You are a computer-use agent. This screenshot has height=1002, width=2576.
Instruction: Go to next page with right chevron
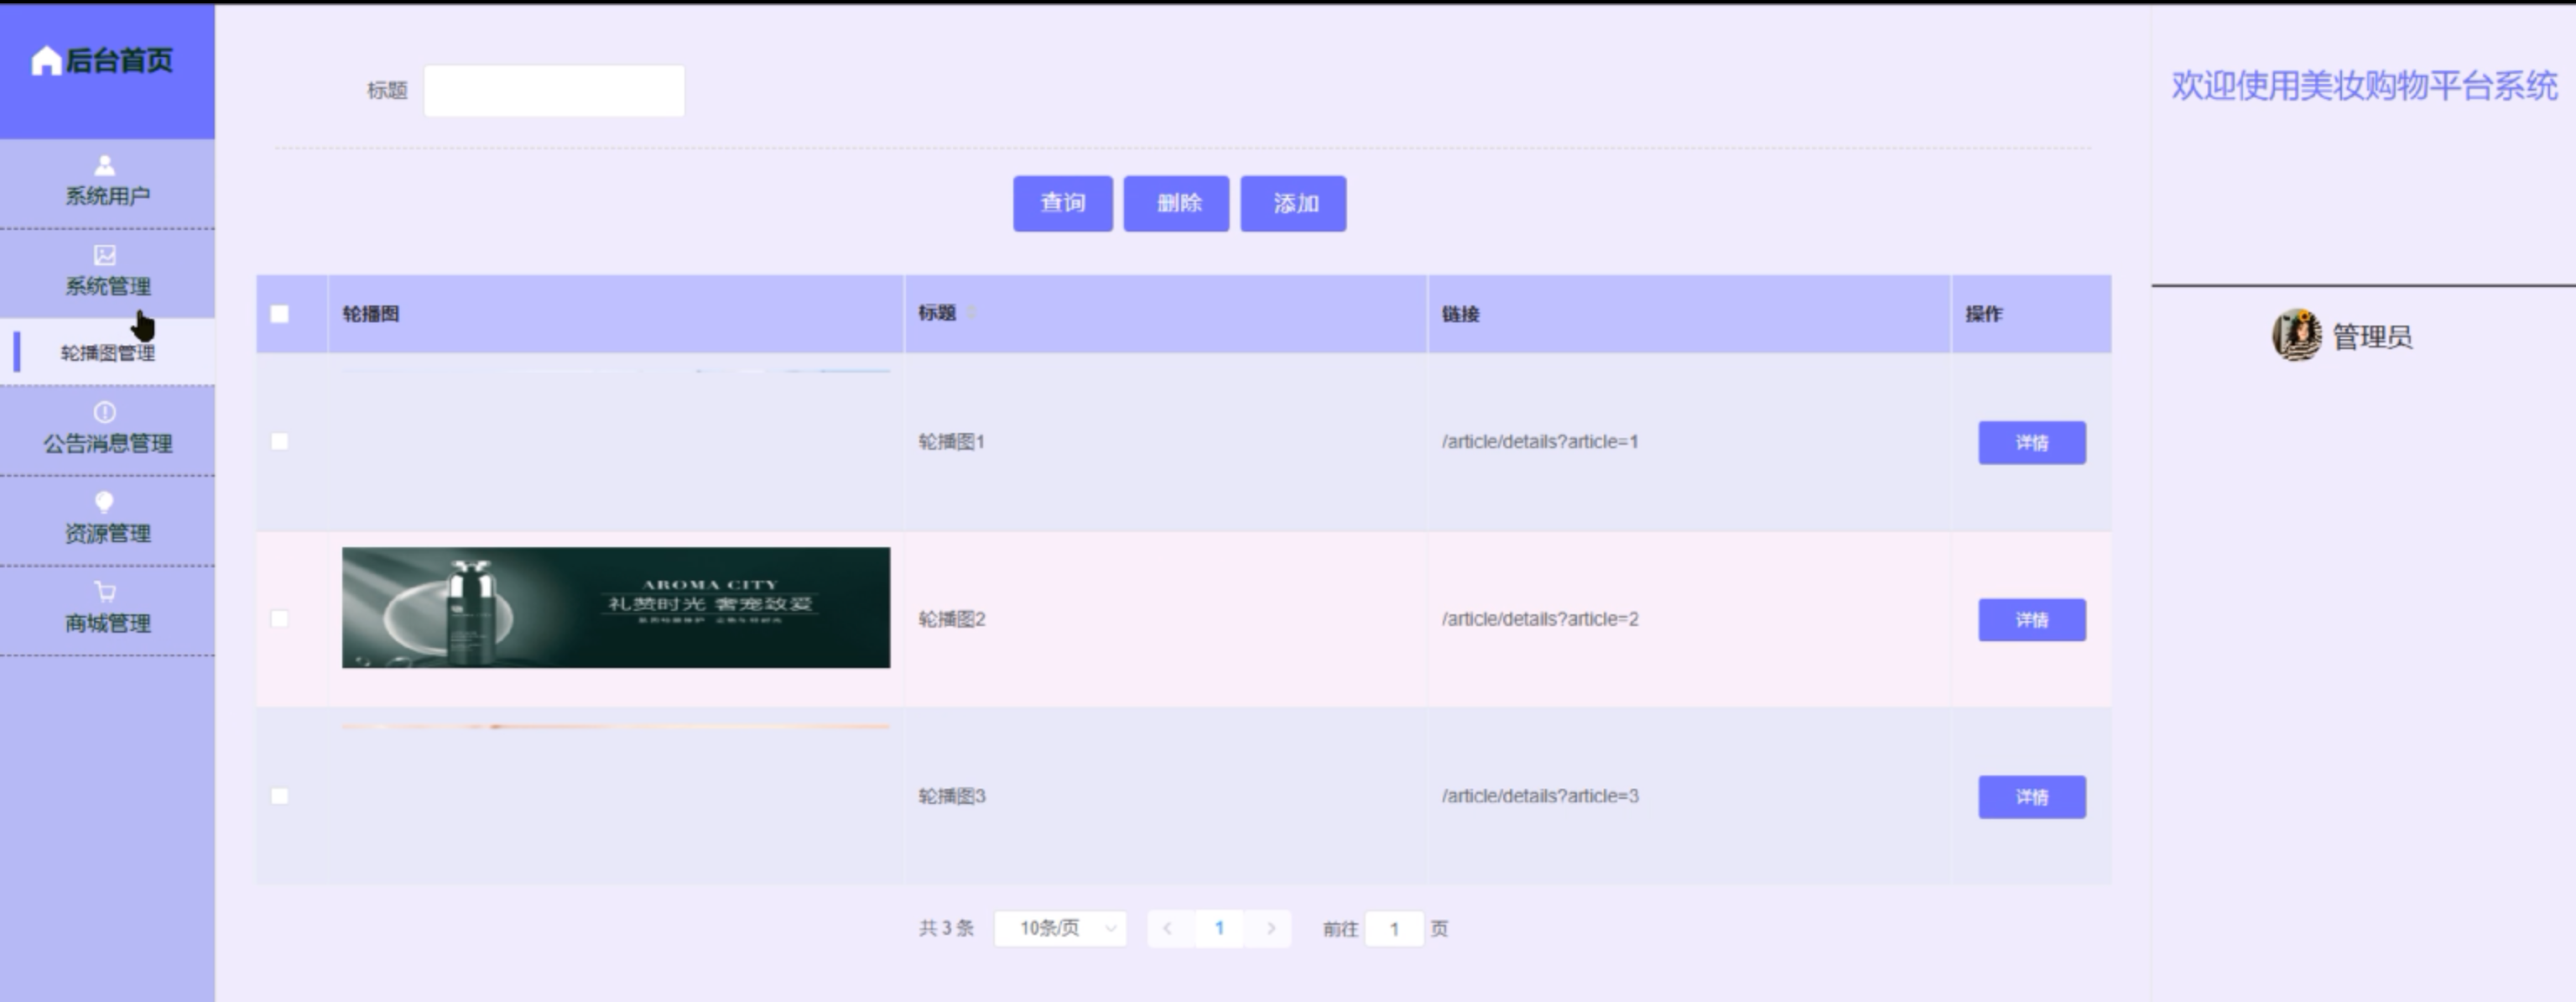pyautogui.click(x=1270, y=928)
